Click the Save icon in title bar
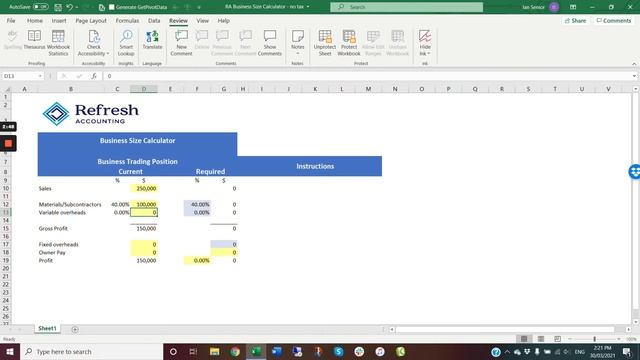Viewport: 640px width, 360px height. (58, 7)
